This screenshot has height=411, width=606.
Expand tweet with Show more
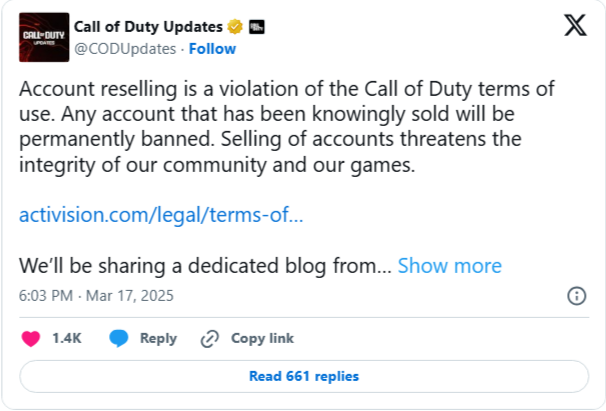tap(449, 266)
